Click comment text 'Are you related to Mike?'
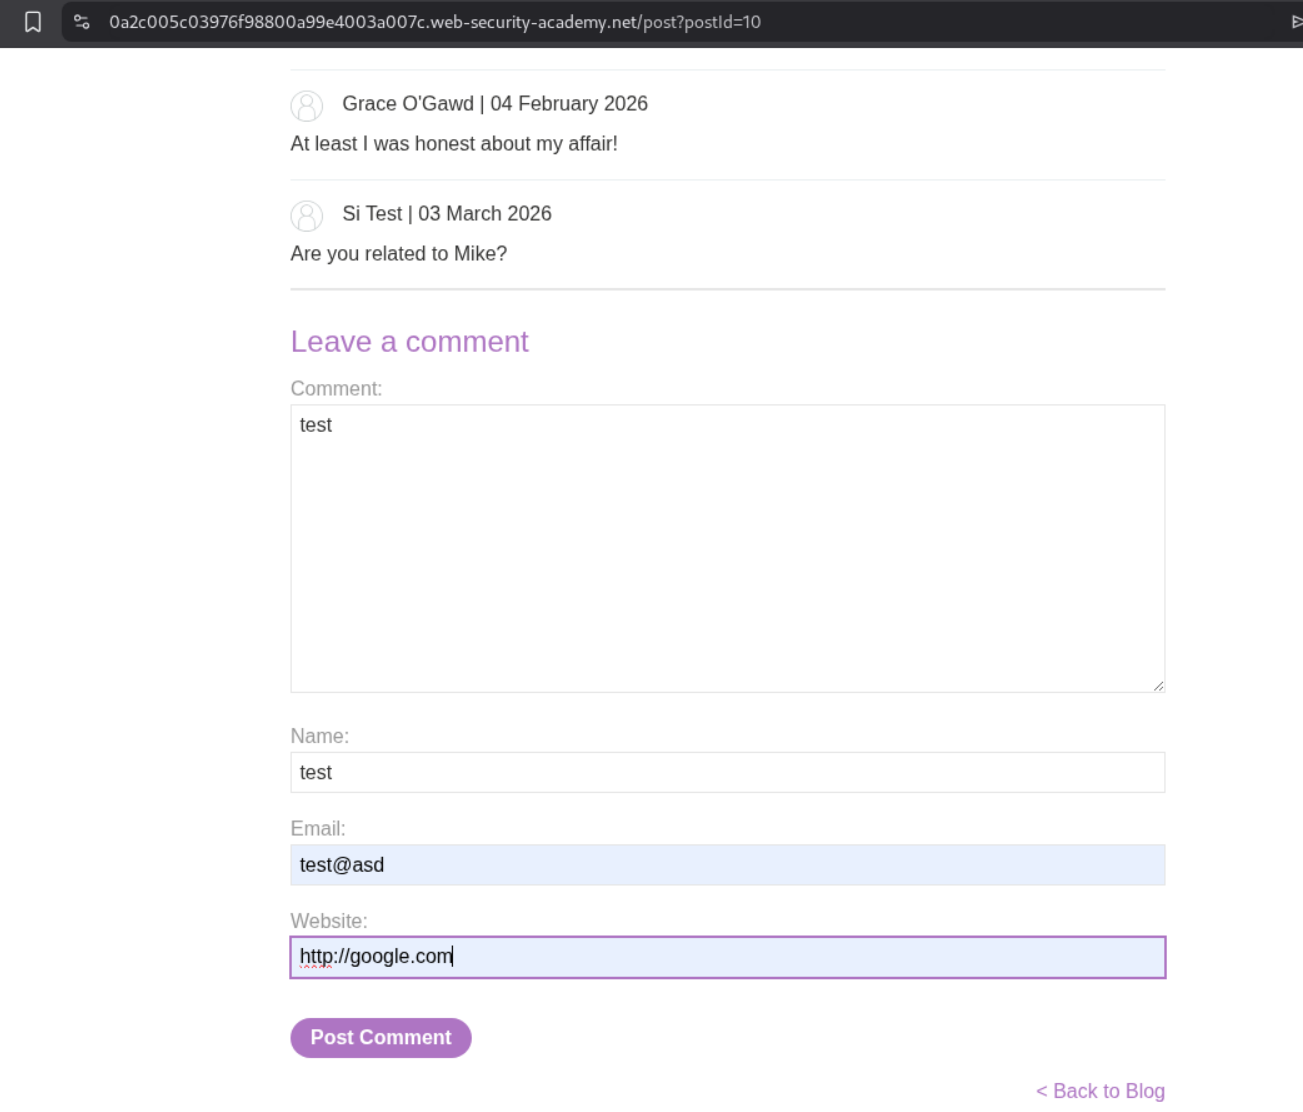 398,254
